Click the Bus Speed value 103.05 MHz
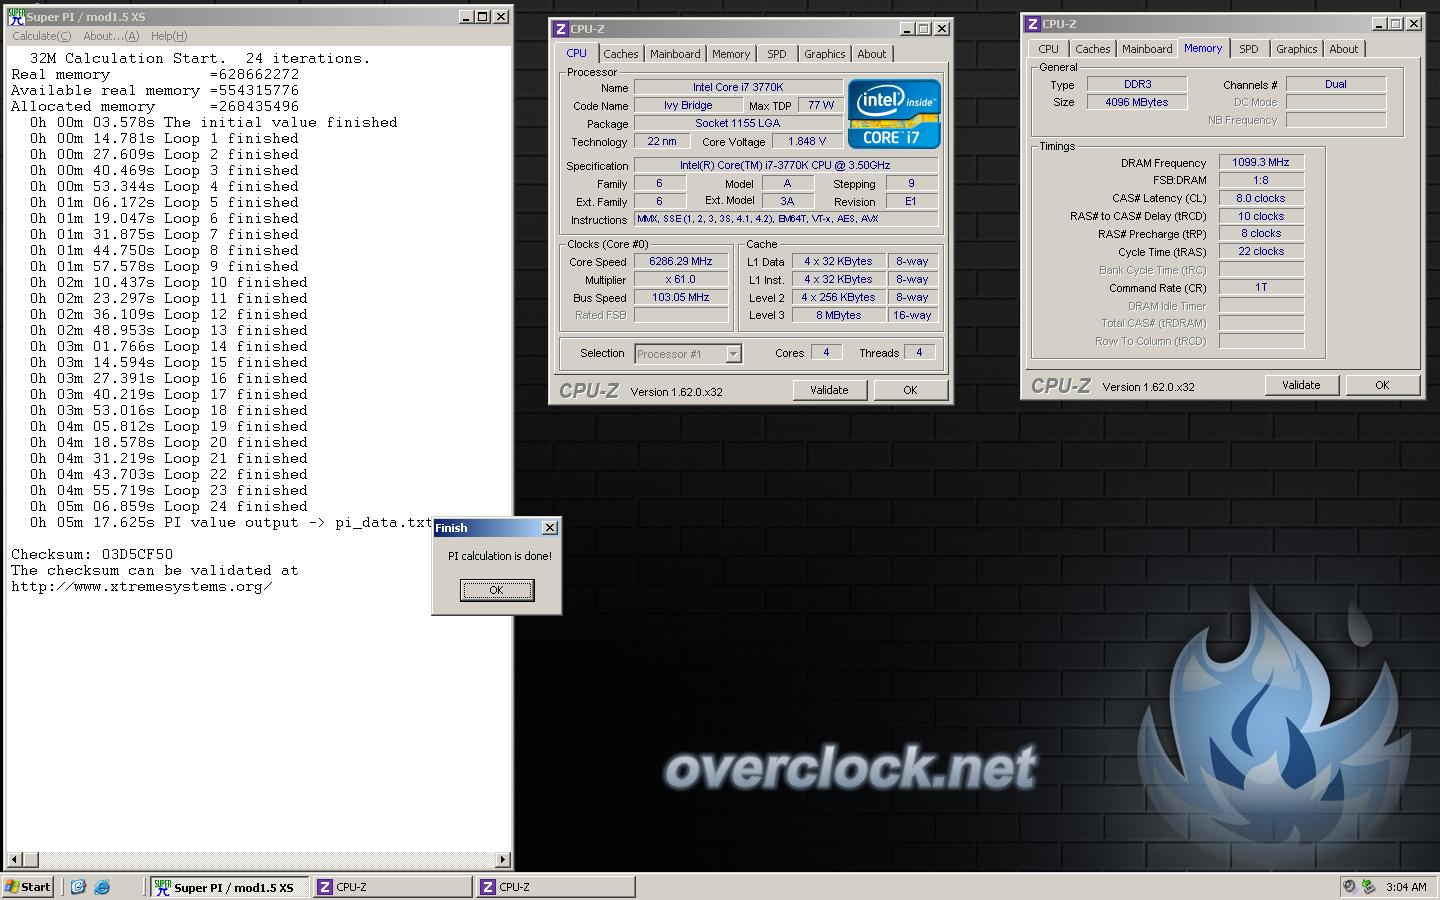Image resolution: width=1440 pixels, height=900 pixels. pos(681,298)
